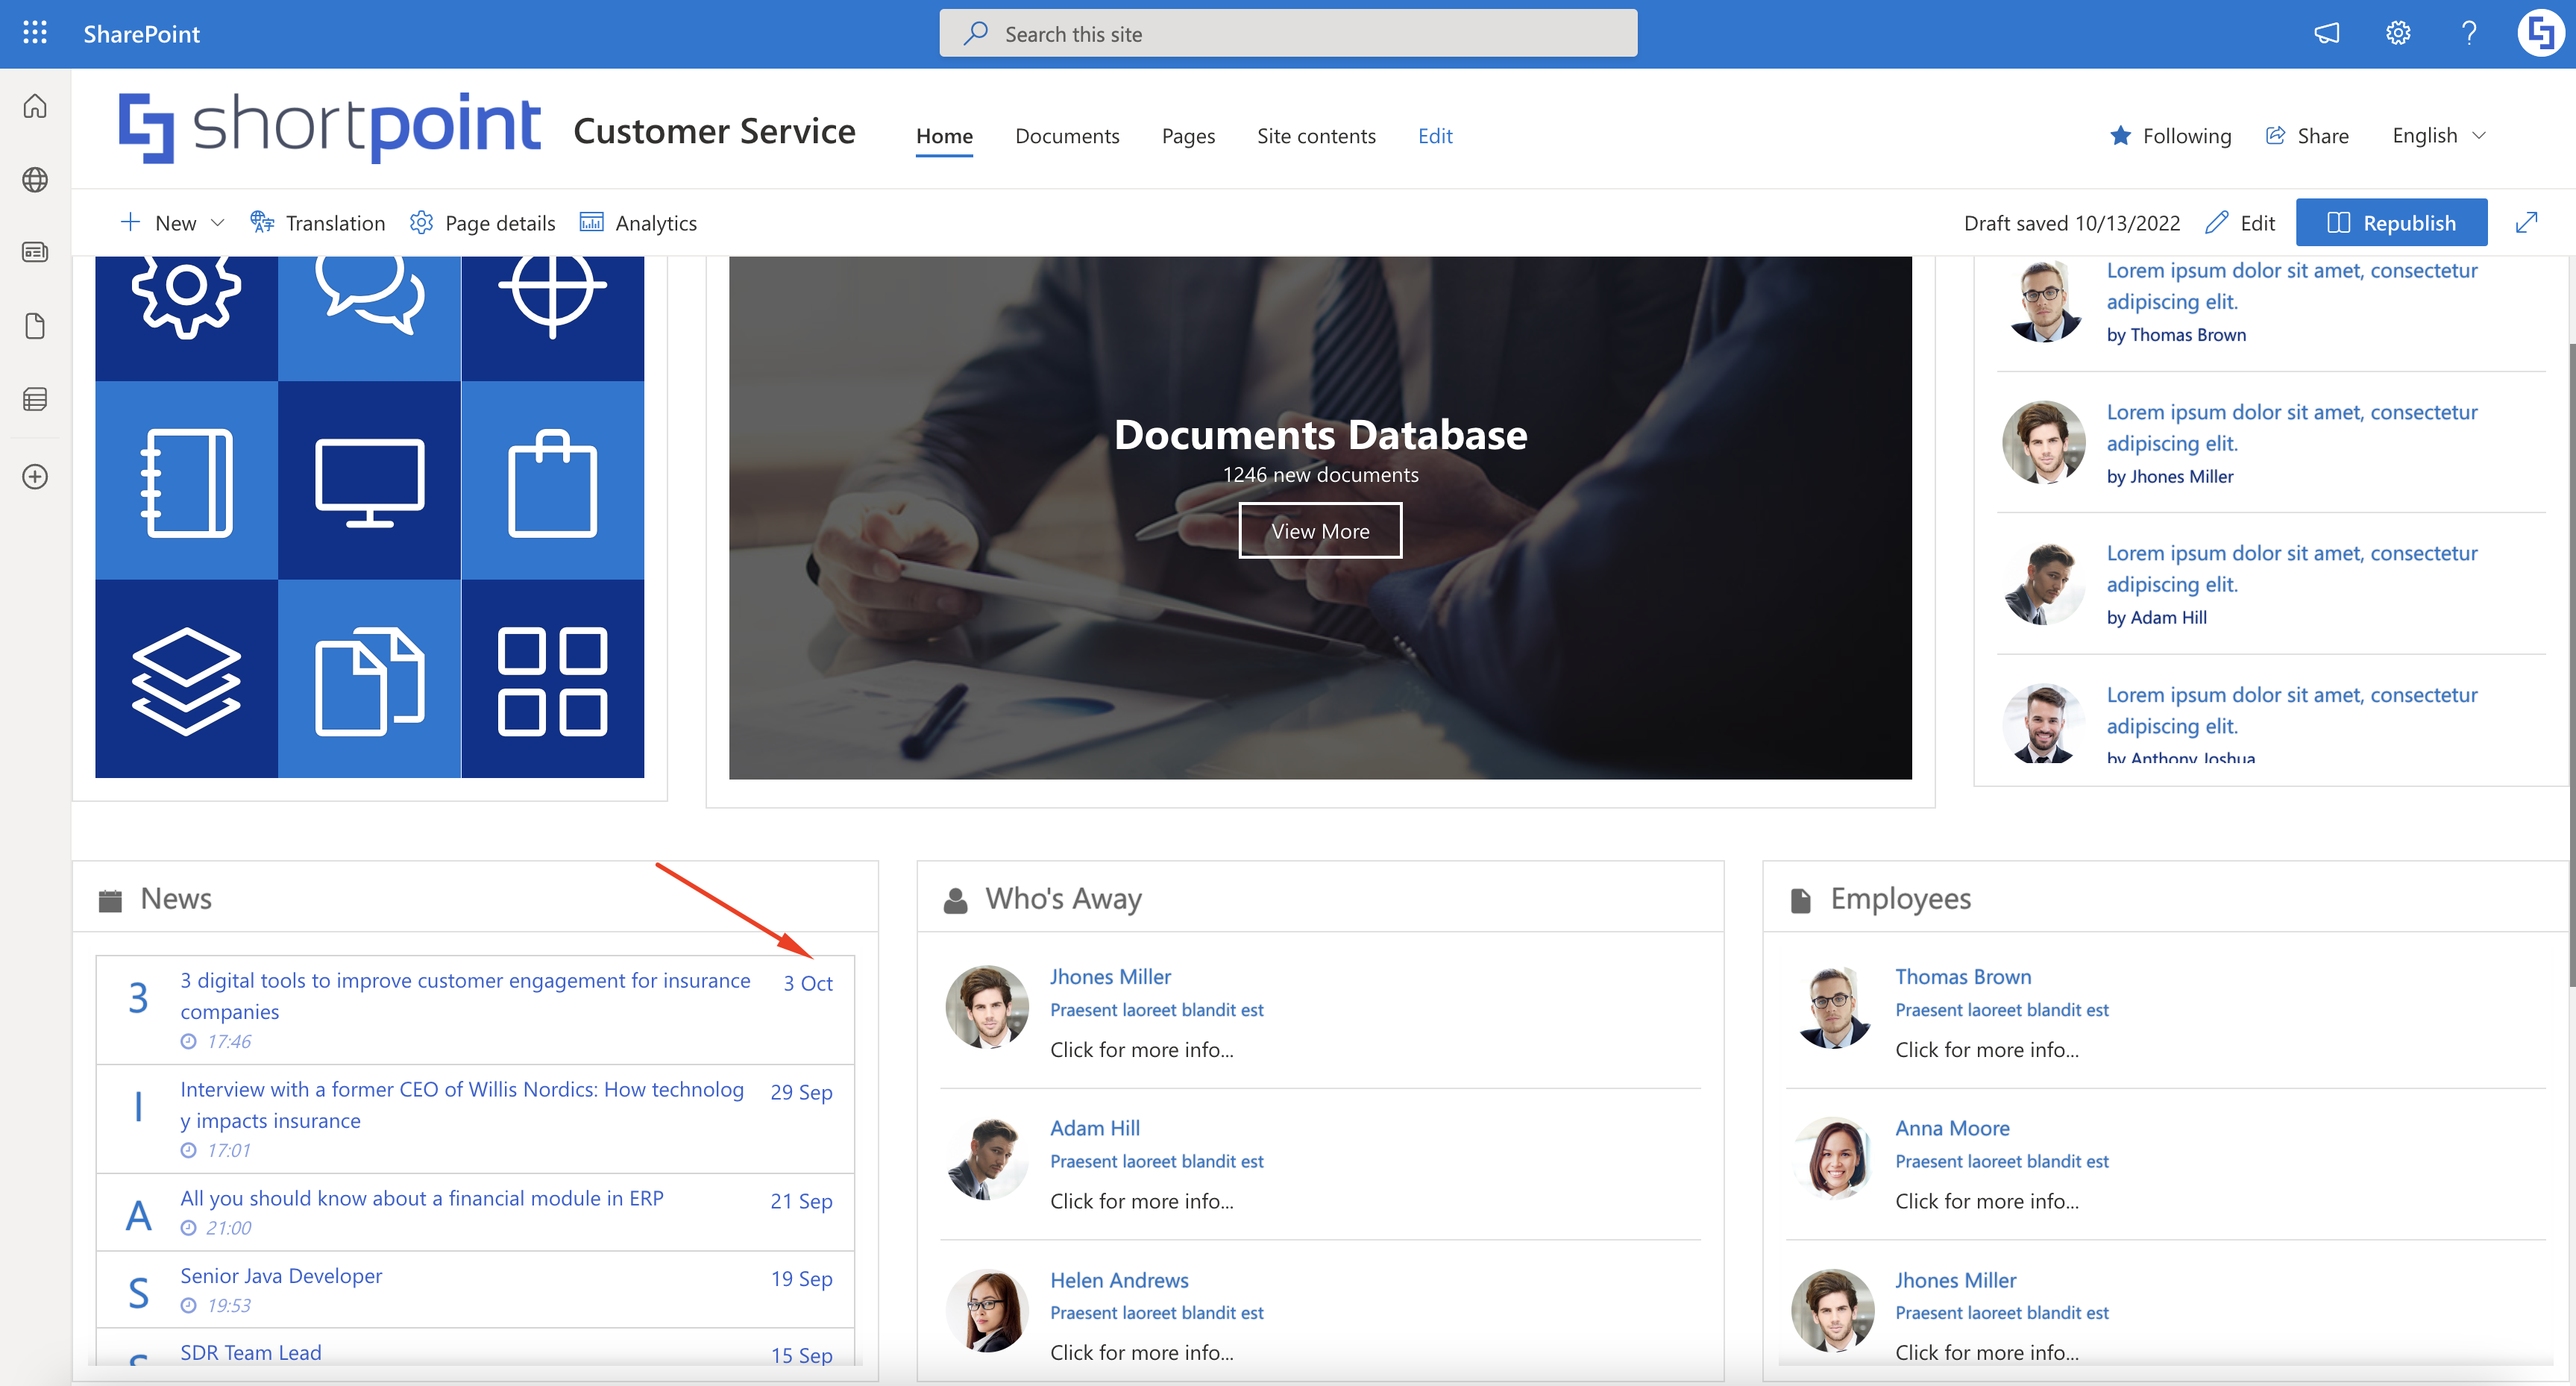
Task: Click the Search this site field
Action: coord(1288,33)
